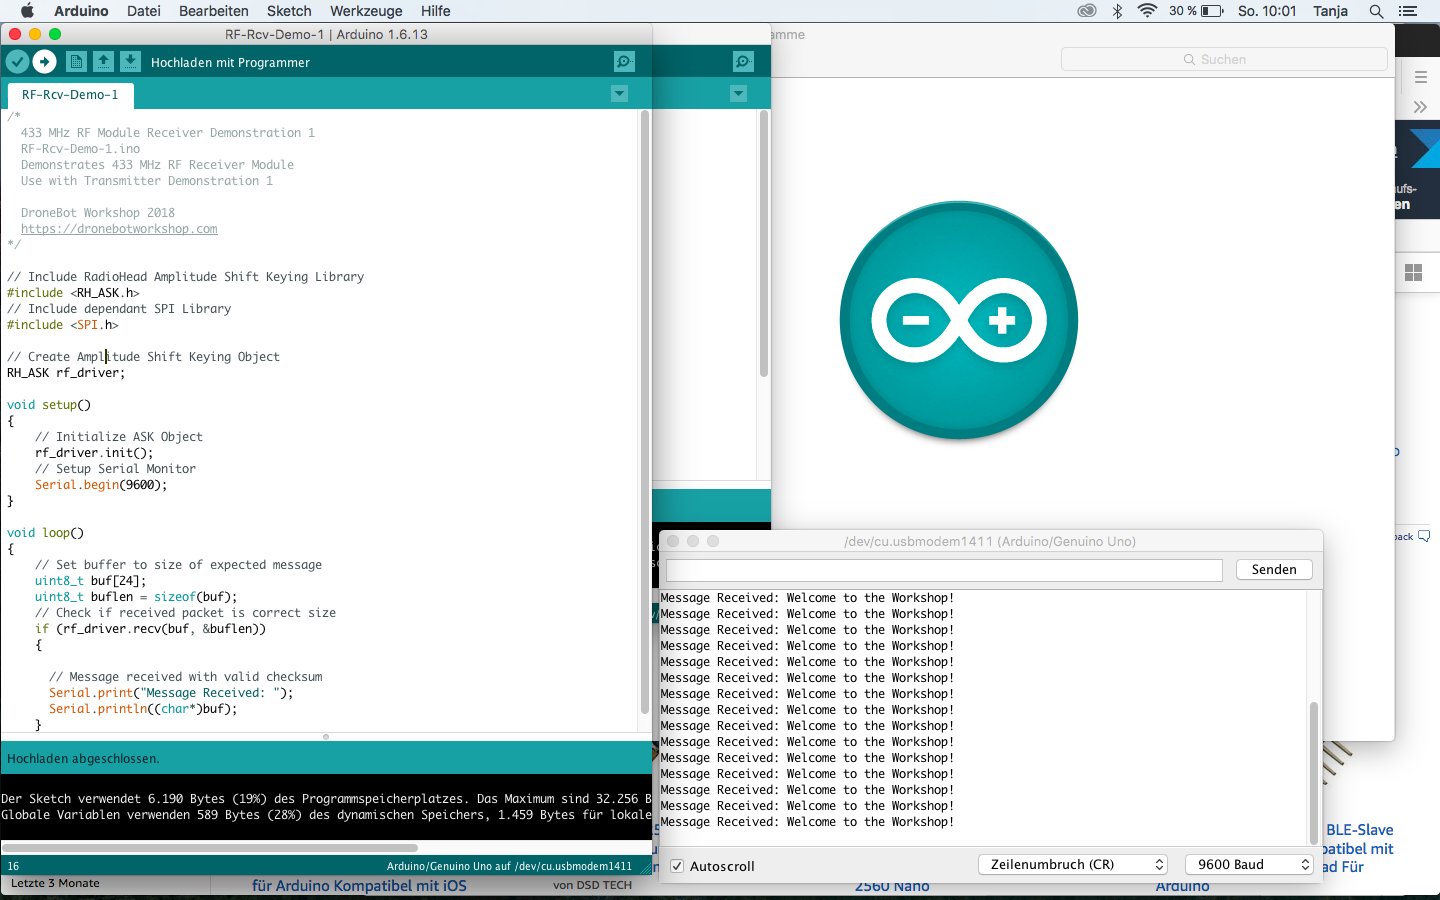Open the Zeilenumbruch (CR) line ending dropdown
This screenshot has height=900, width=1440.
pyautogui.click(x=1073, y=864)
